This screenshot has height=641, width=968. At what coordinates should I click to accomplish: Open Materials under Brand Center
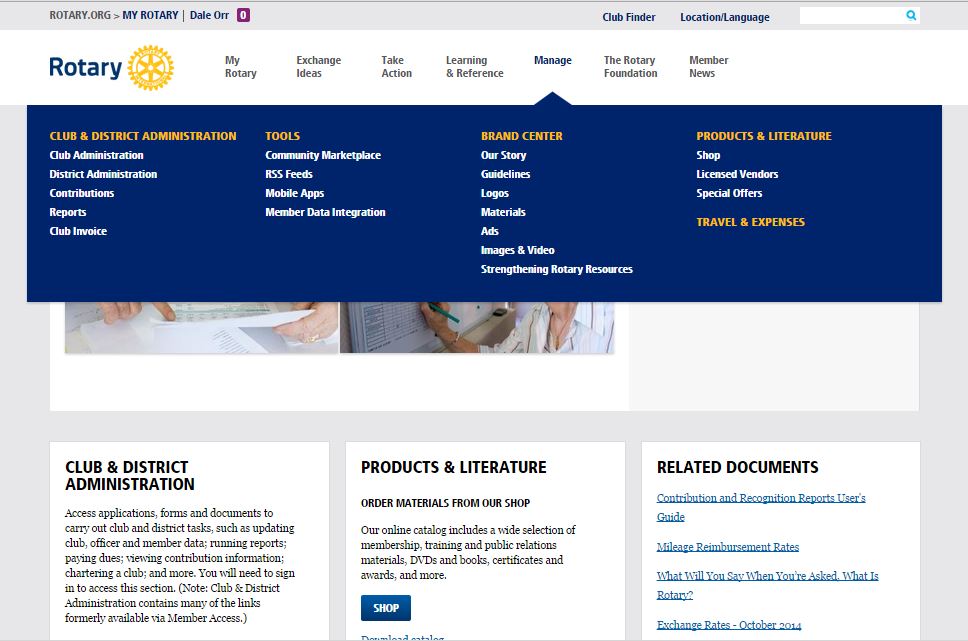503,212
